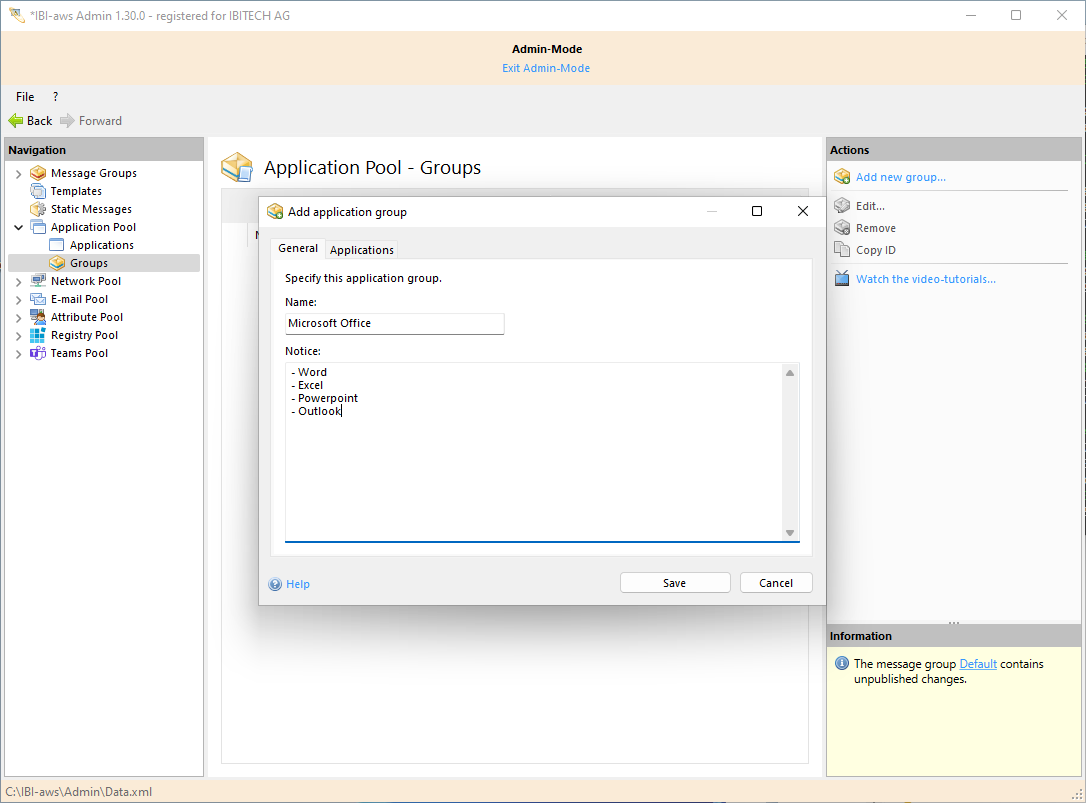Click the Notice scrollbar down arrow
This screenshot has width=1086, height=803.
(x=790, y=533)
